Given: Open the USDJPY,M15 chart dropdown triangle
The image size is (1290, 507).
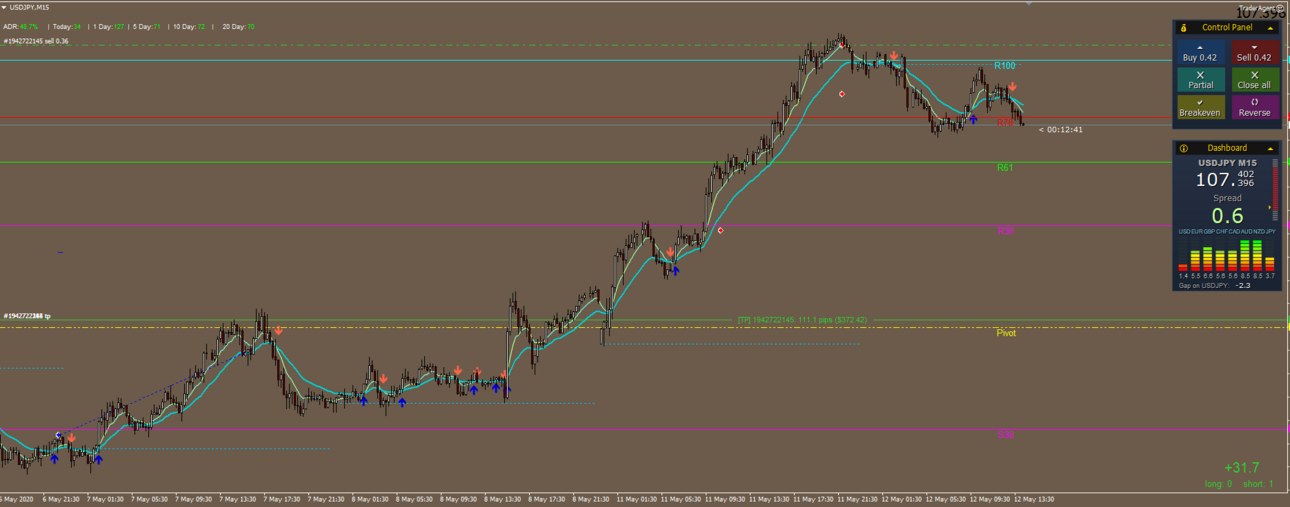Looking at the screenshot, I should point(5,7).
